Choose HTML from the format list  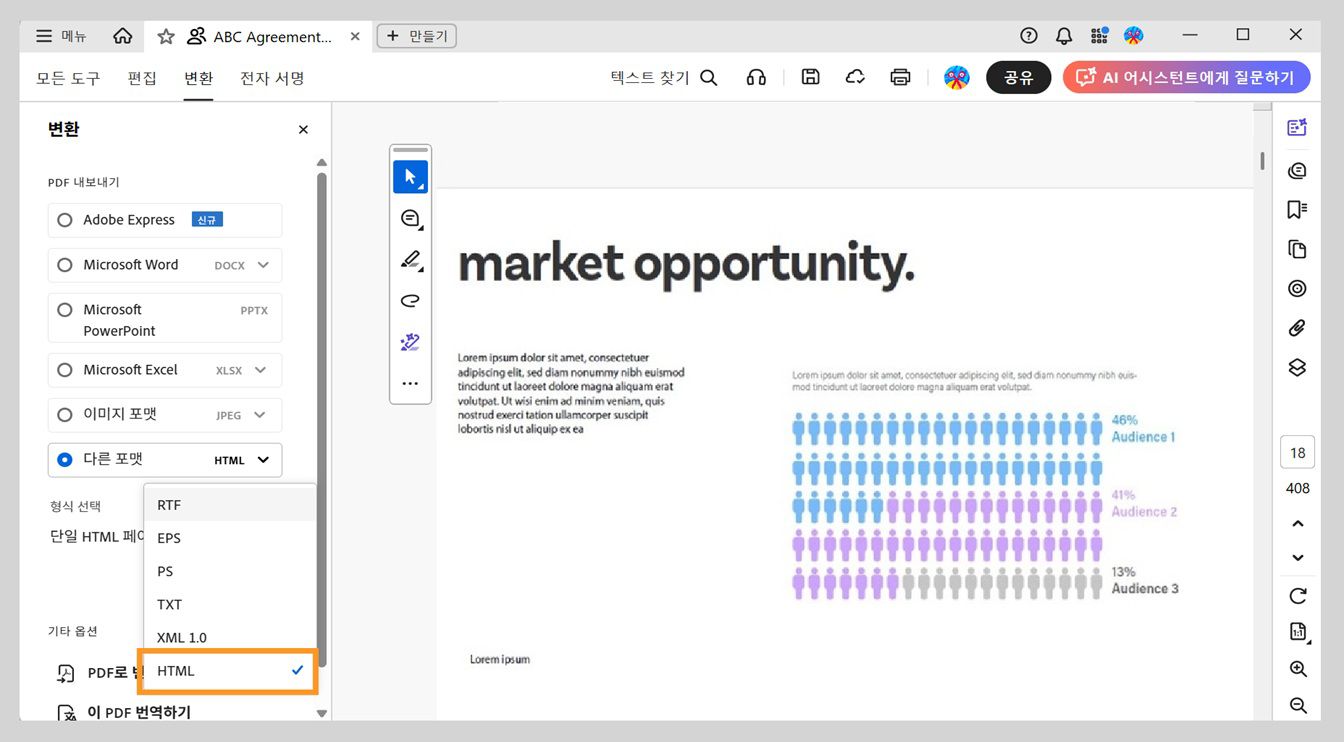230,671
